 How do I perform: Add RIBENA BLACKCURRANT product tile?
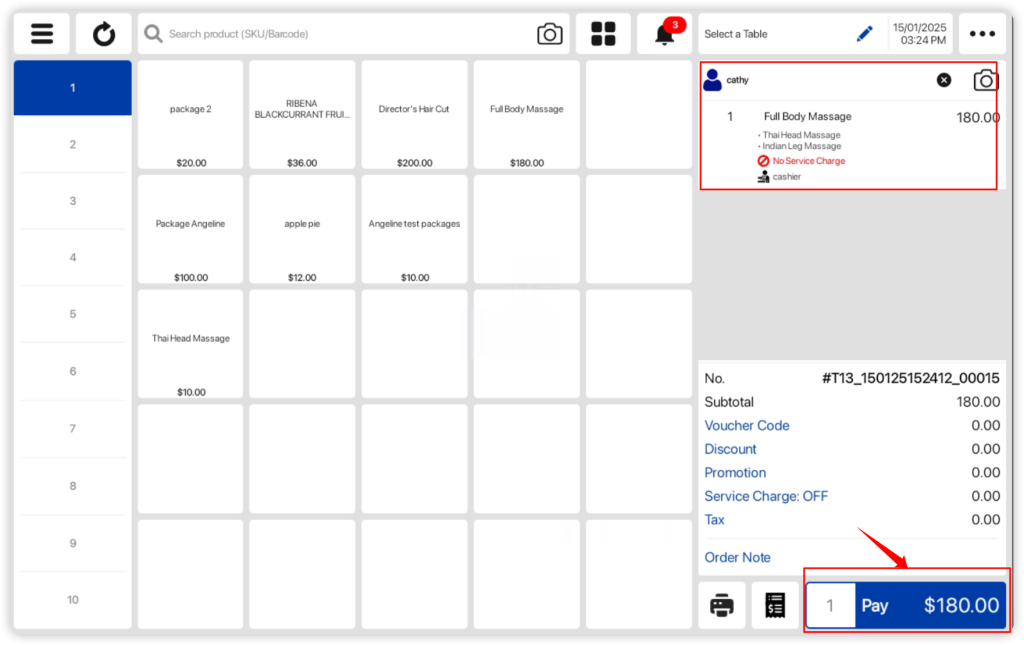(302, 115)
